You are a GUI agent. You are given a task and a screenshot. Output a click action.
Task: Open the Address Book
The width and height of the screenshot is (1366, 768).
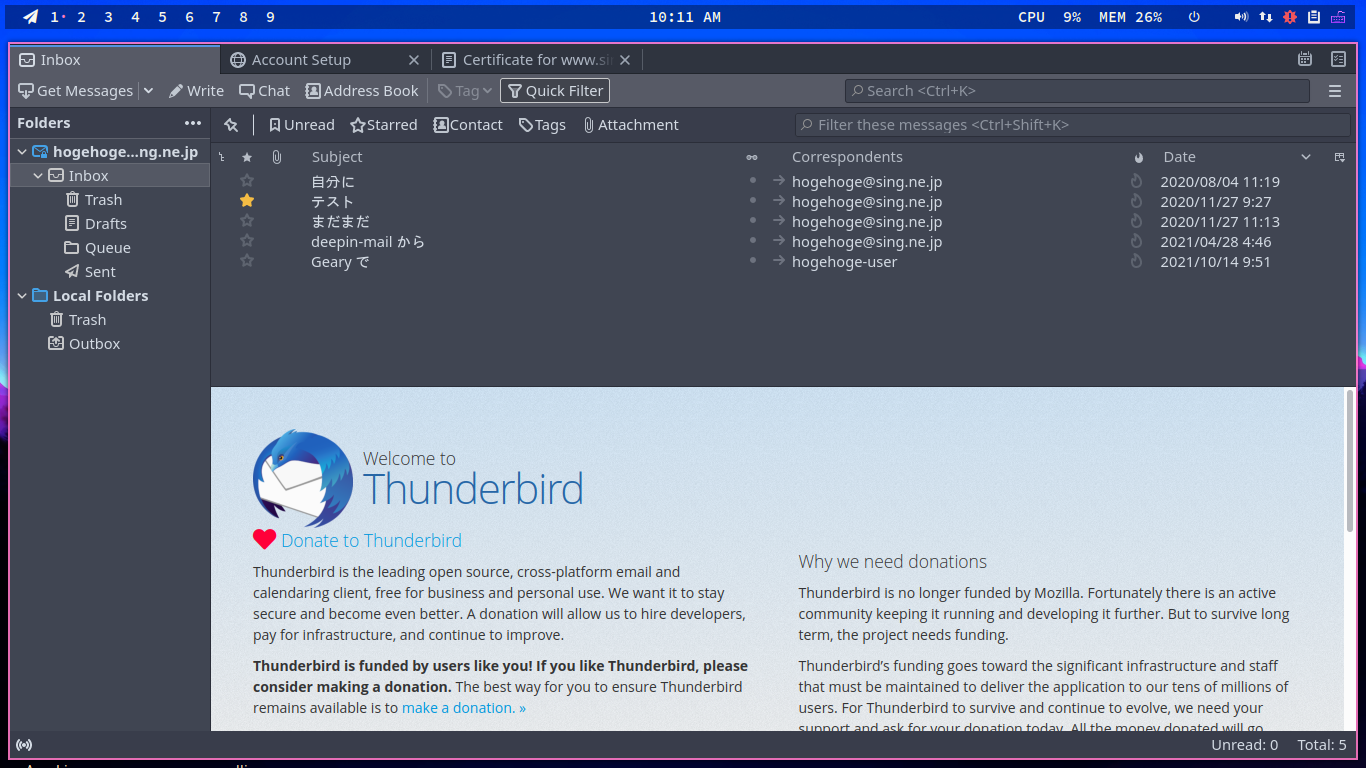point(362,91)
